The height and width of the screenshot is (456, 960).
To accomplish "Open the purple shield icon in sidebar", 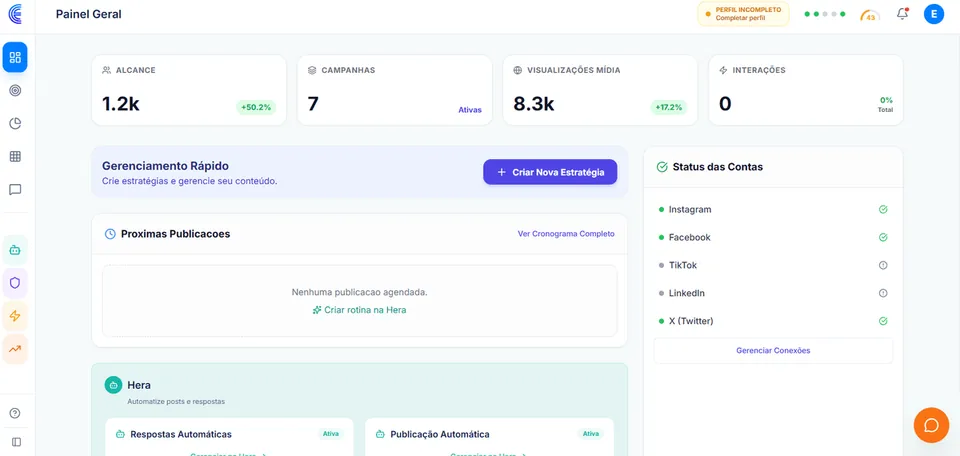I will coord(15,283).
